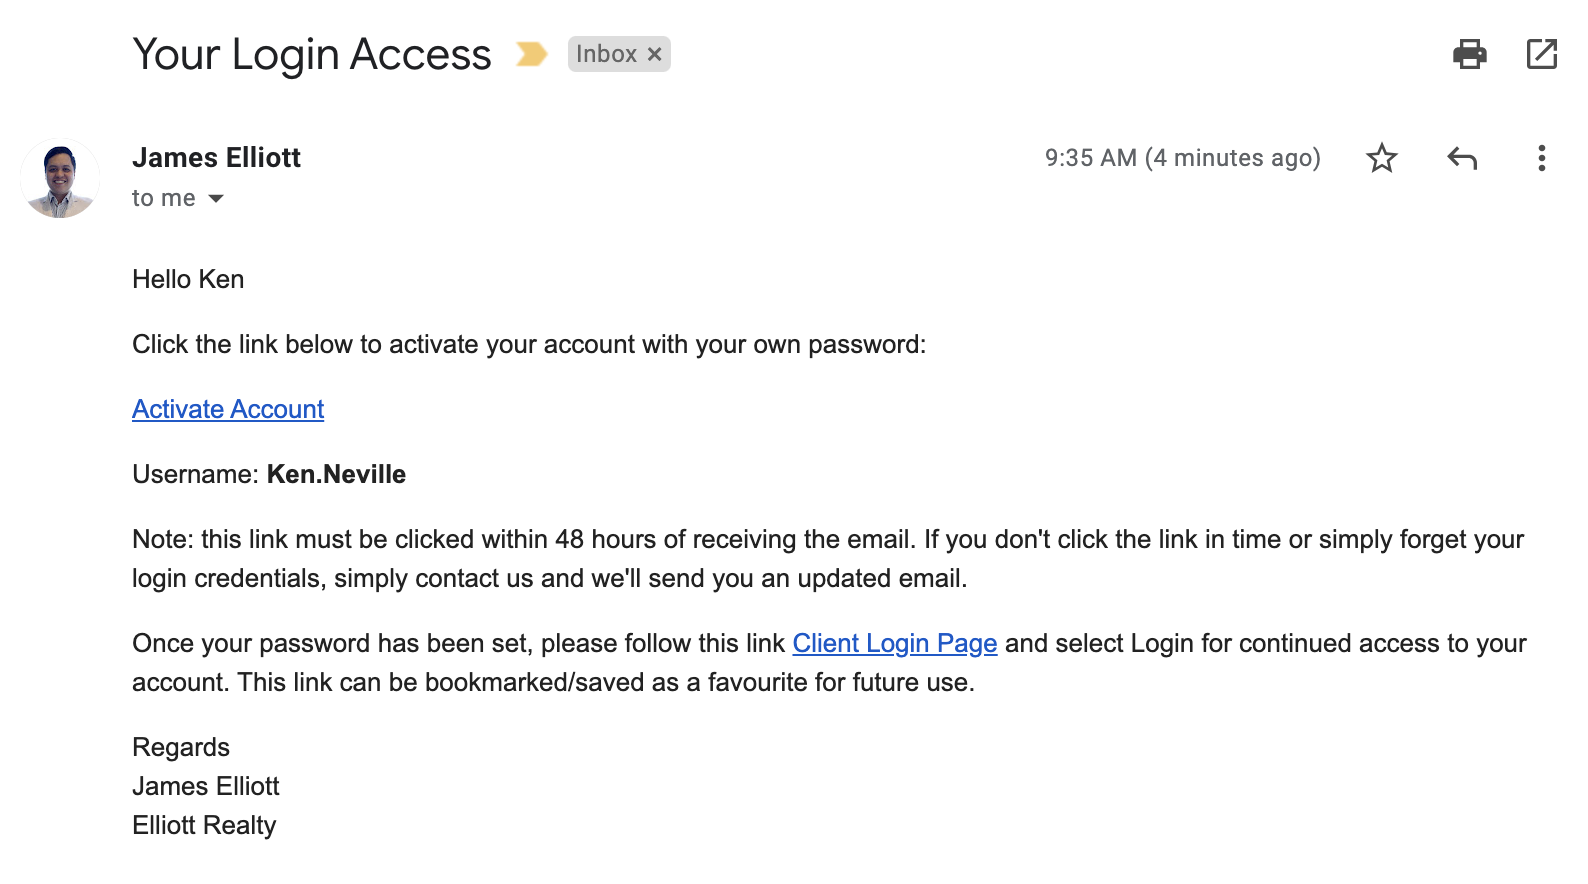Expand recipient details arrow beside "to me"
The width and height of the screenshot is (1588, 884).
pos(216,199)
